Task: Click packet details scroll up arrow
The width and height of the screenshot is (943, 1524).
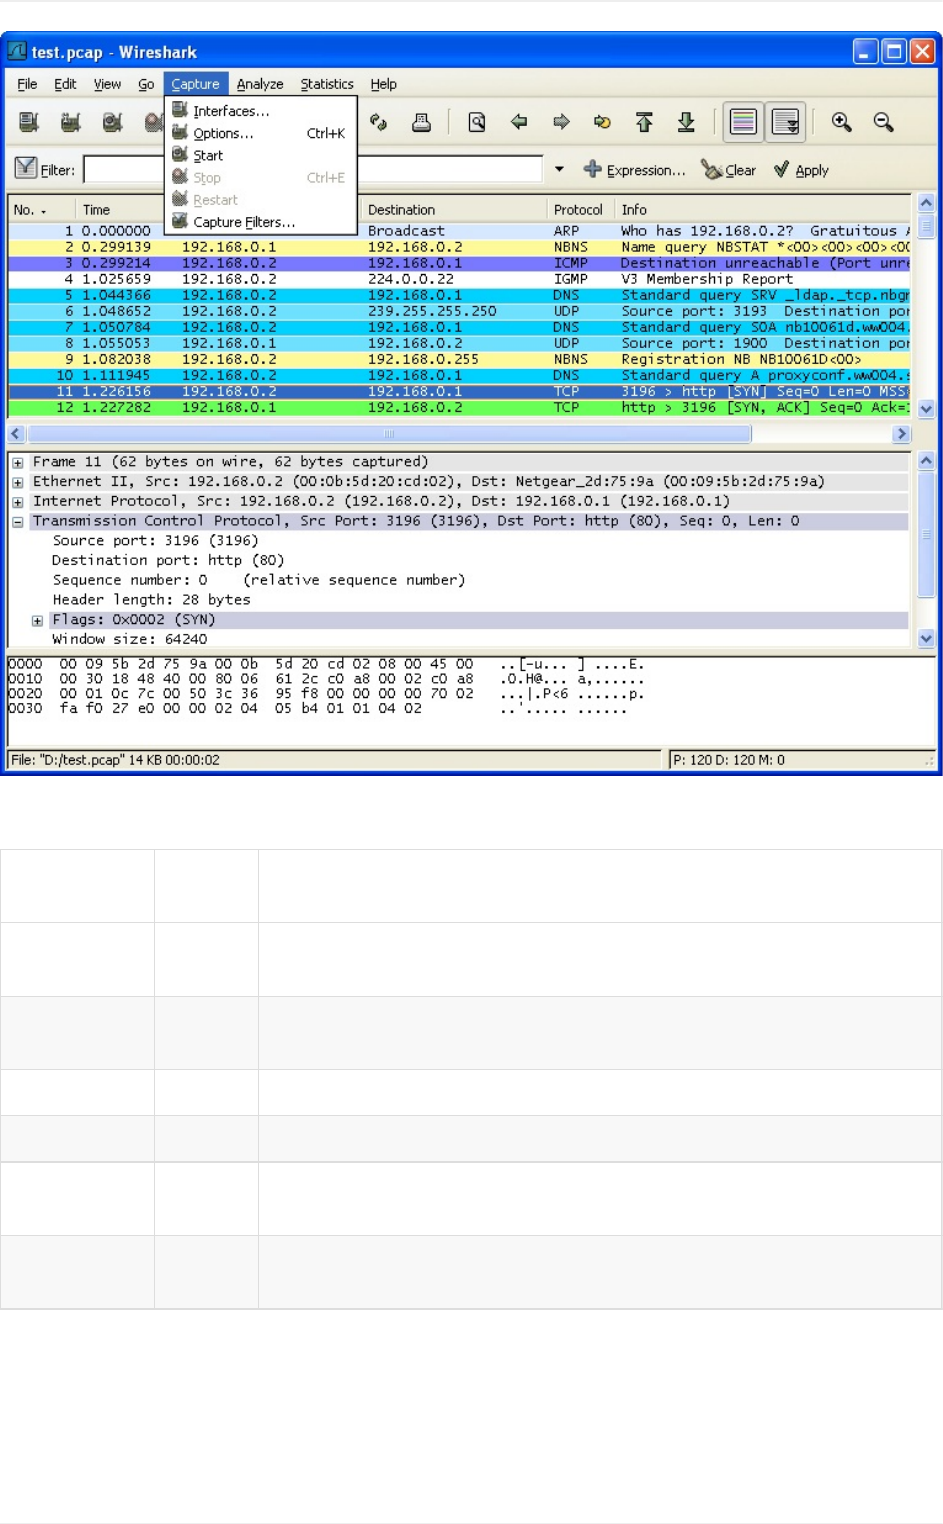Action: (926, 461)
